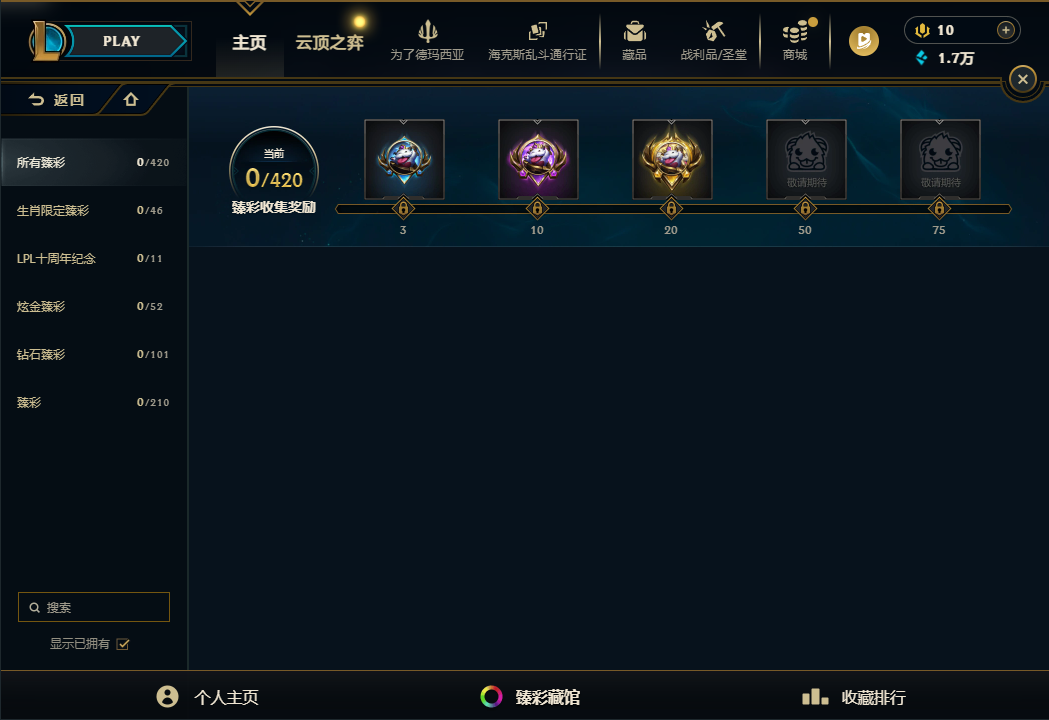Select 钻石臻彩 category
This screenshot has width=1049, height=720.
click(x=93, y=354)
